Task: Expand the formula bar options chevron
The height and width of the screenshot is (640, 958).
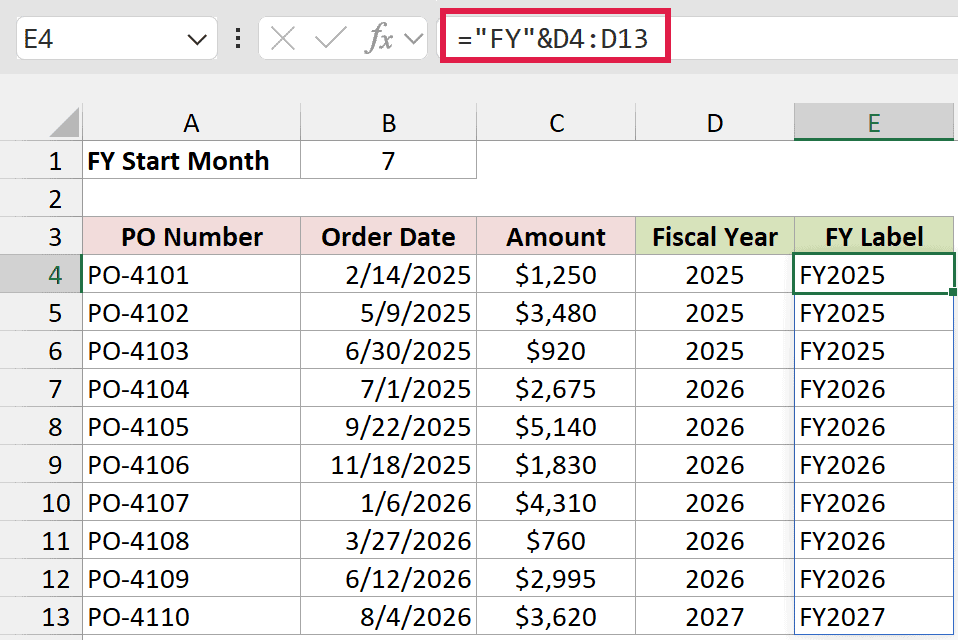Action: pyautogui.click(x=414, y=40)
